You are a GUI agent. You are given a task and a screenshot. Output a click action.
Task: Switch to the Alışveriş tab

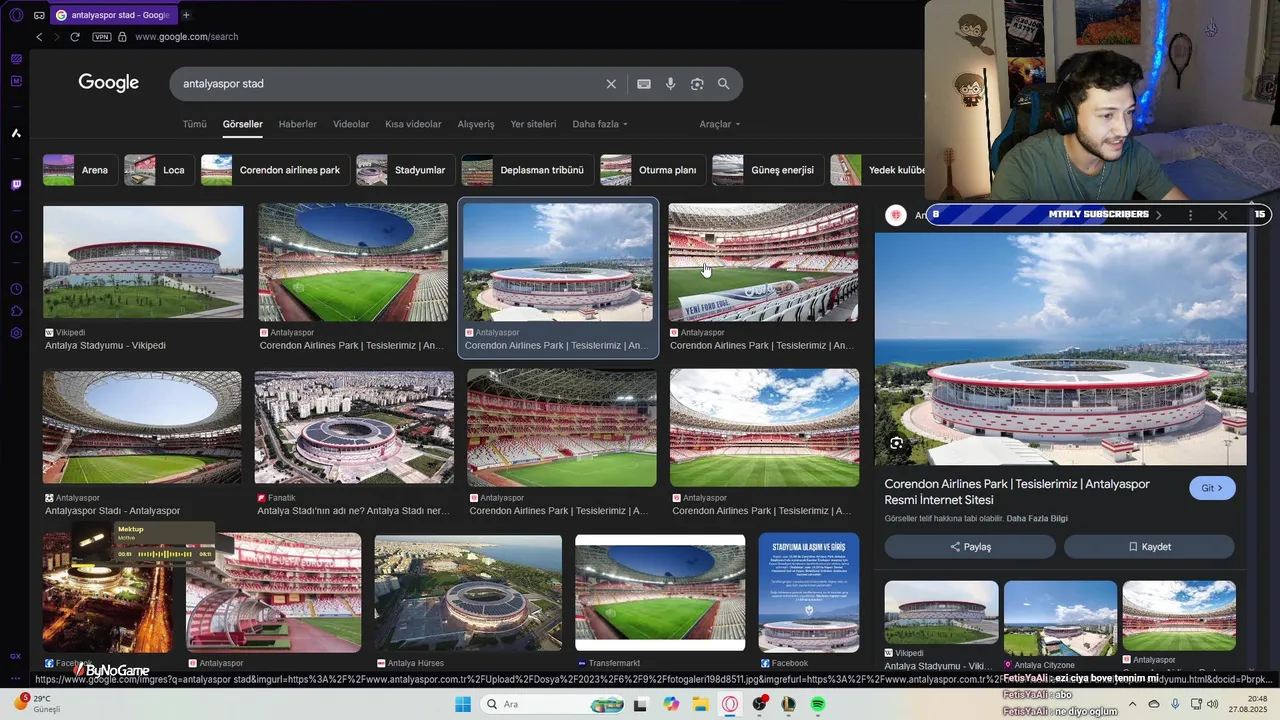pos(476,124)
